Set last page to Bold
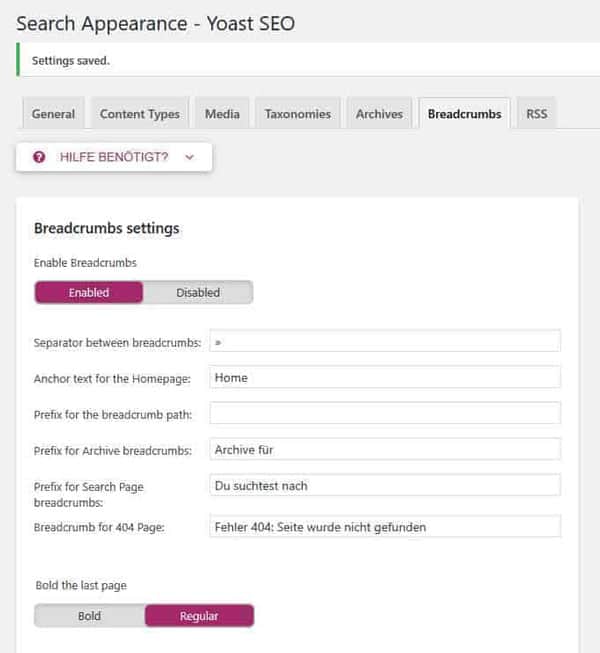This screenshot has height=653, width=600. [x=89, y=615]
